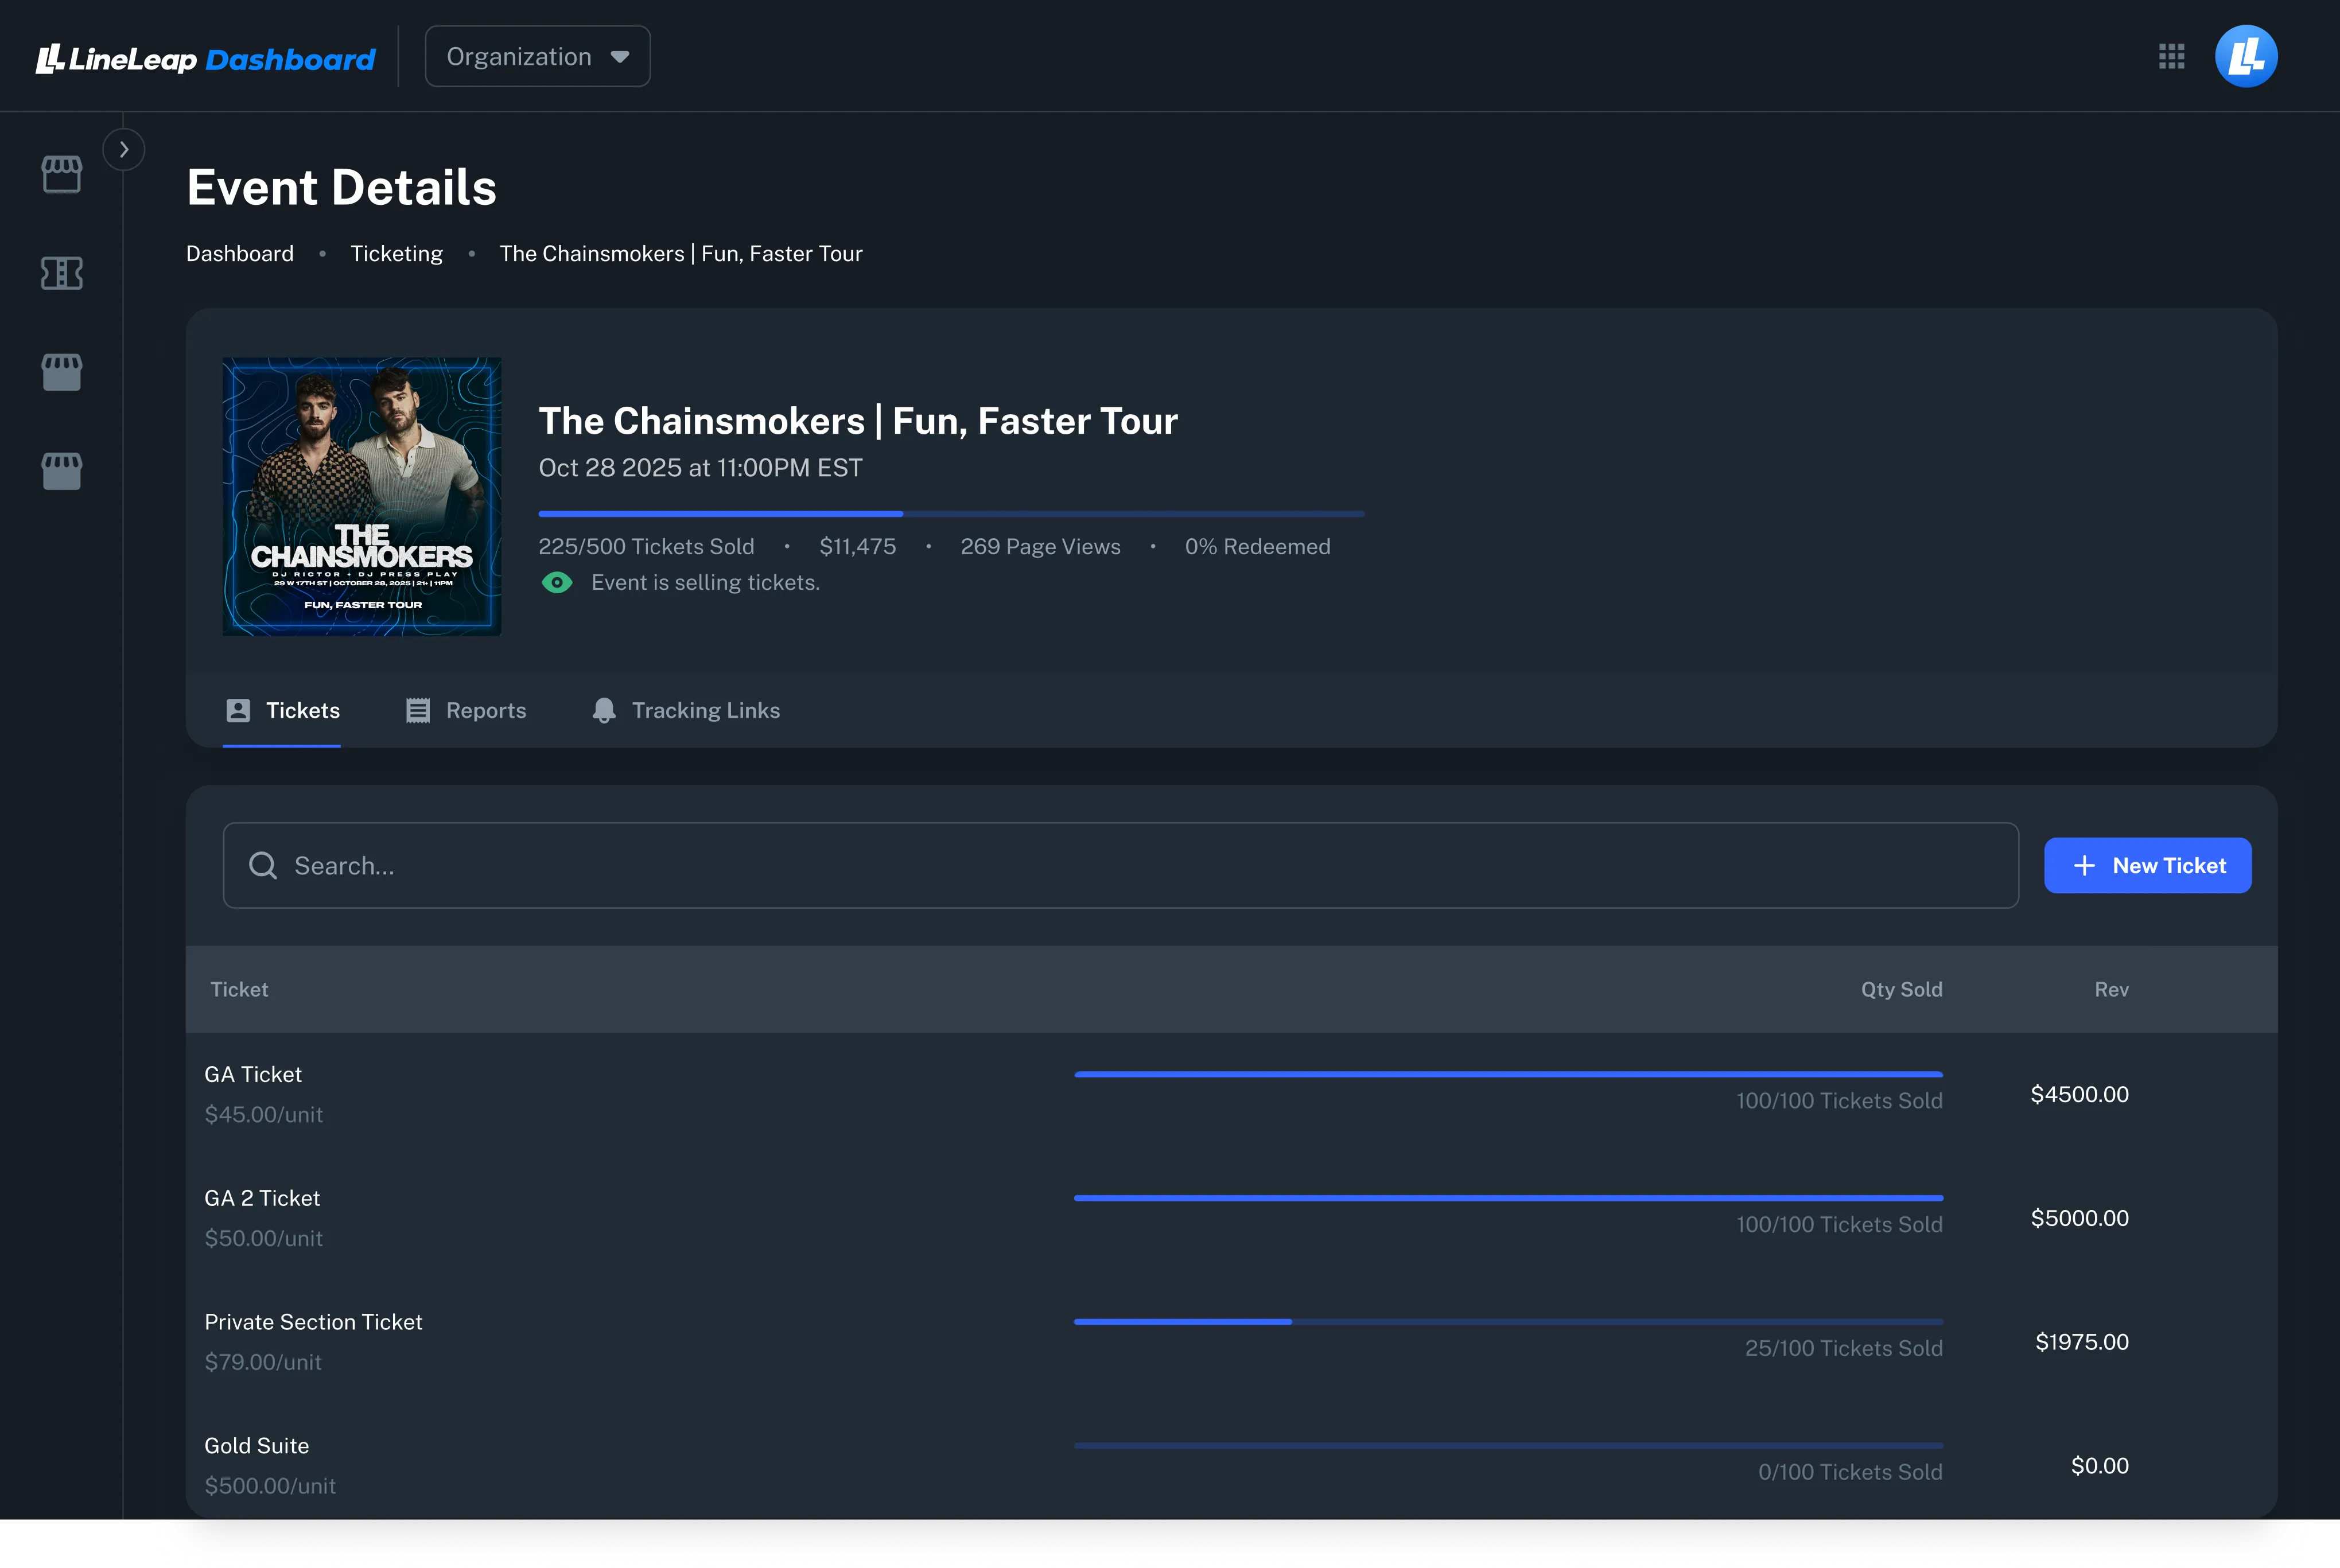Click the 25/100 Tickets Sold label
Screen dimensions: 2340x1568
pyautogui.click(x=1843, y=1349)
